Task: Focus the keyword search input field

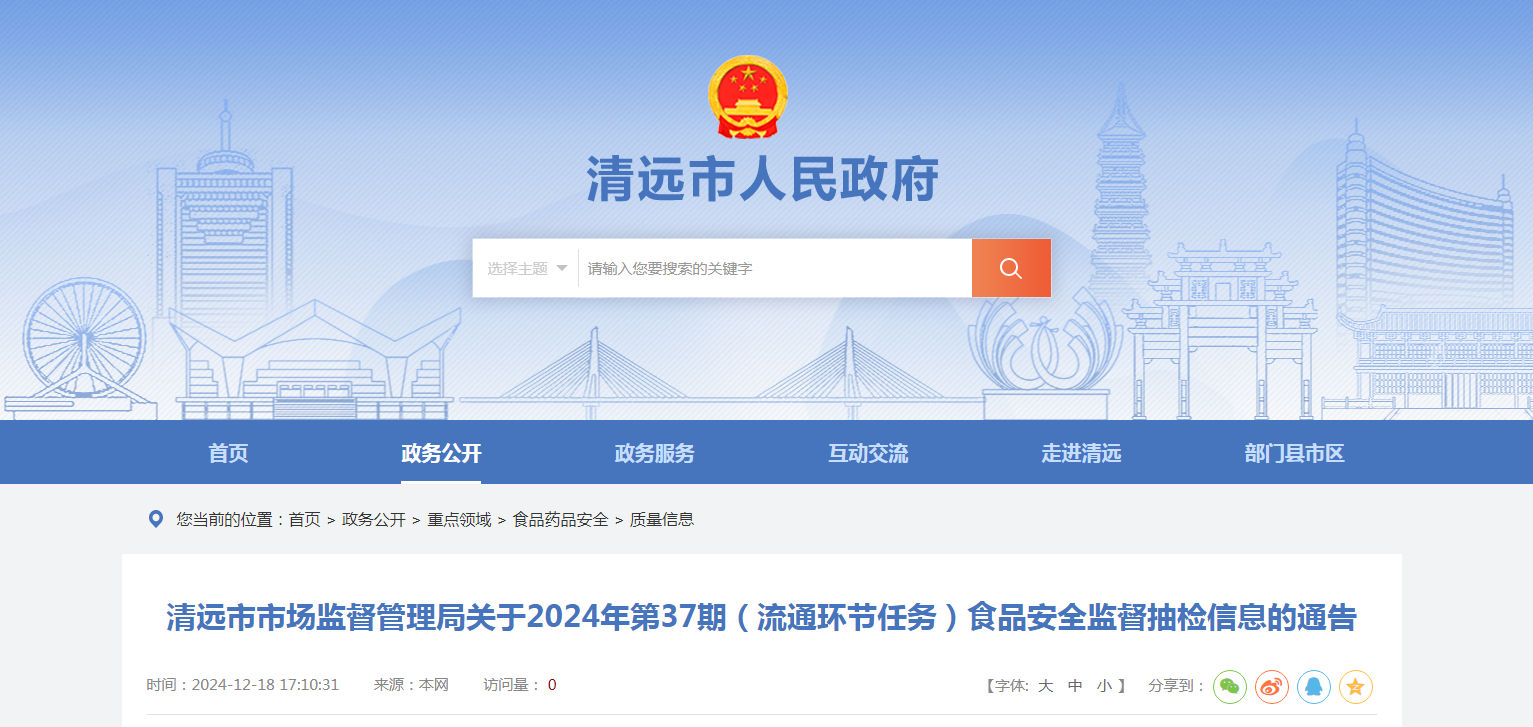Action: [775, 268]
